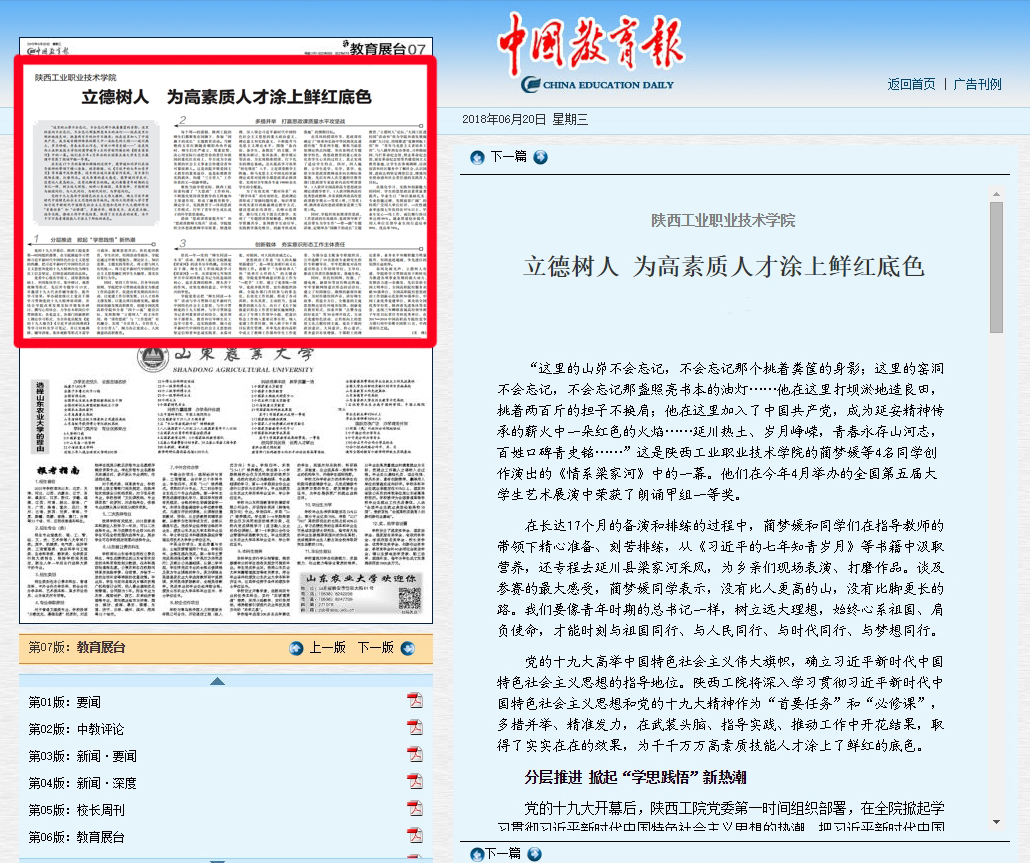Select 第01版：要闻 in the page list
The height and width of the screenshot is (863, 1030).
64,702
